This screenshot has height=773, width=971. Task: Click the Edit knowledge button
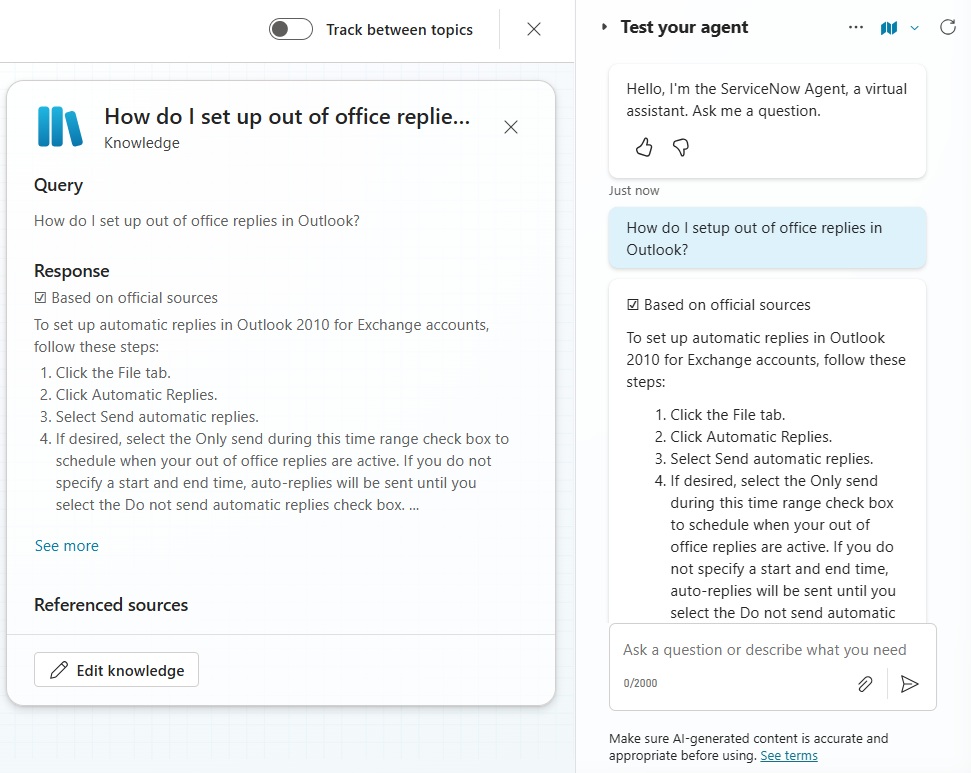116,670
